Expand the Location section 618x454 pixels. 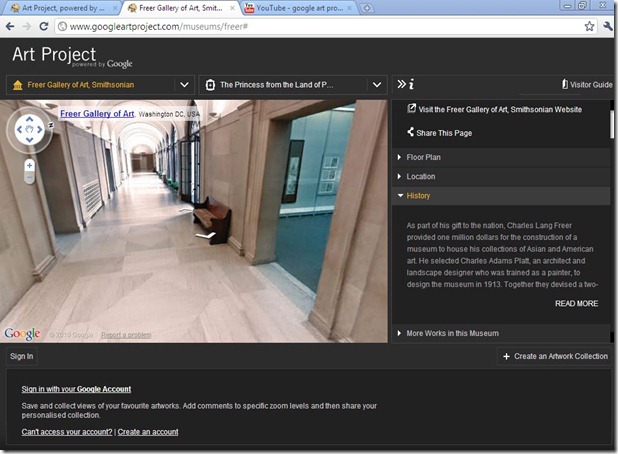(501, 177)
